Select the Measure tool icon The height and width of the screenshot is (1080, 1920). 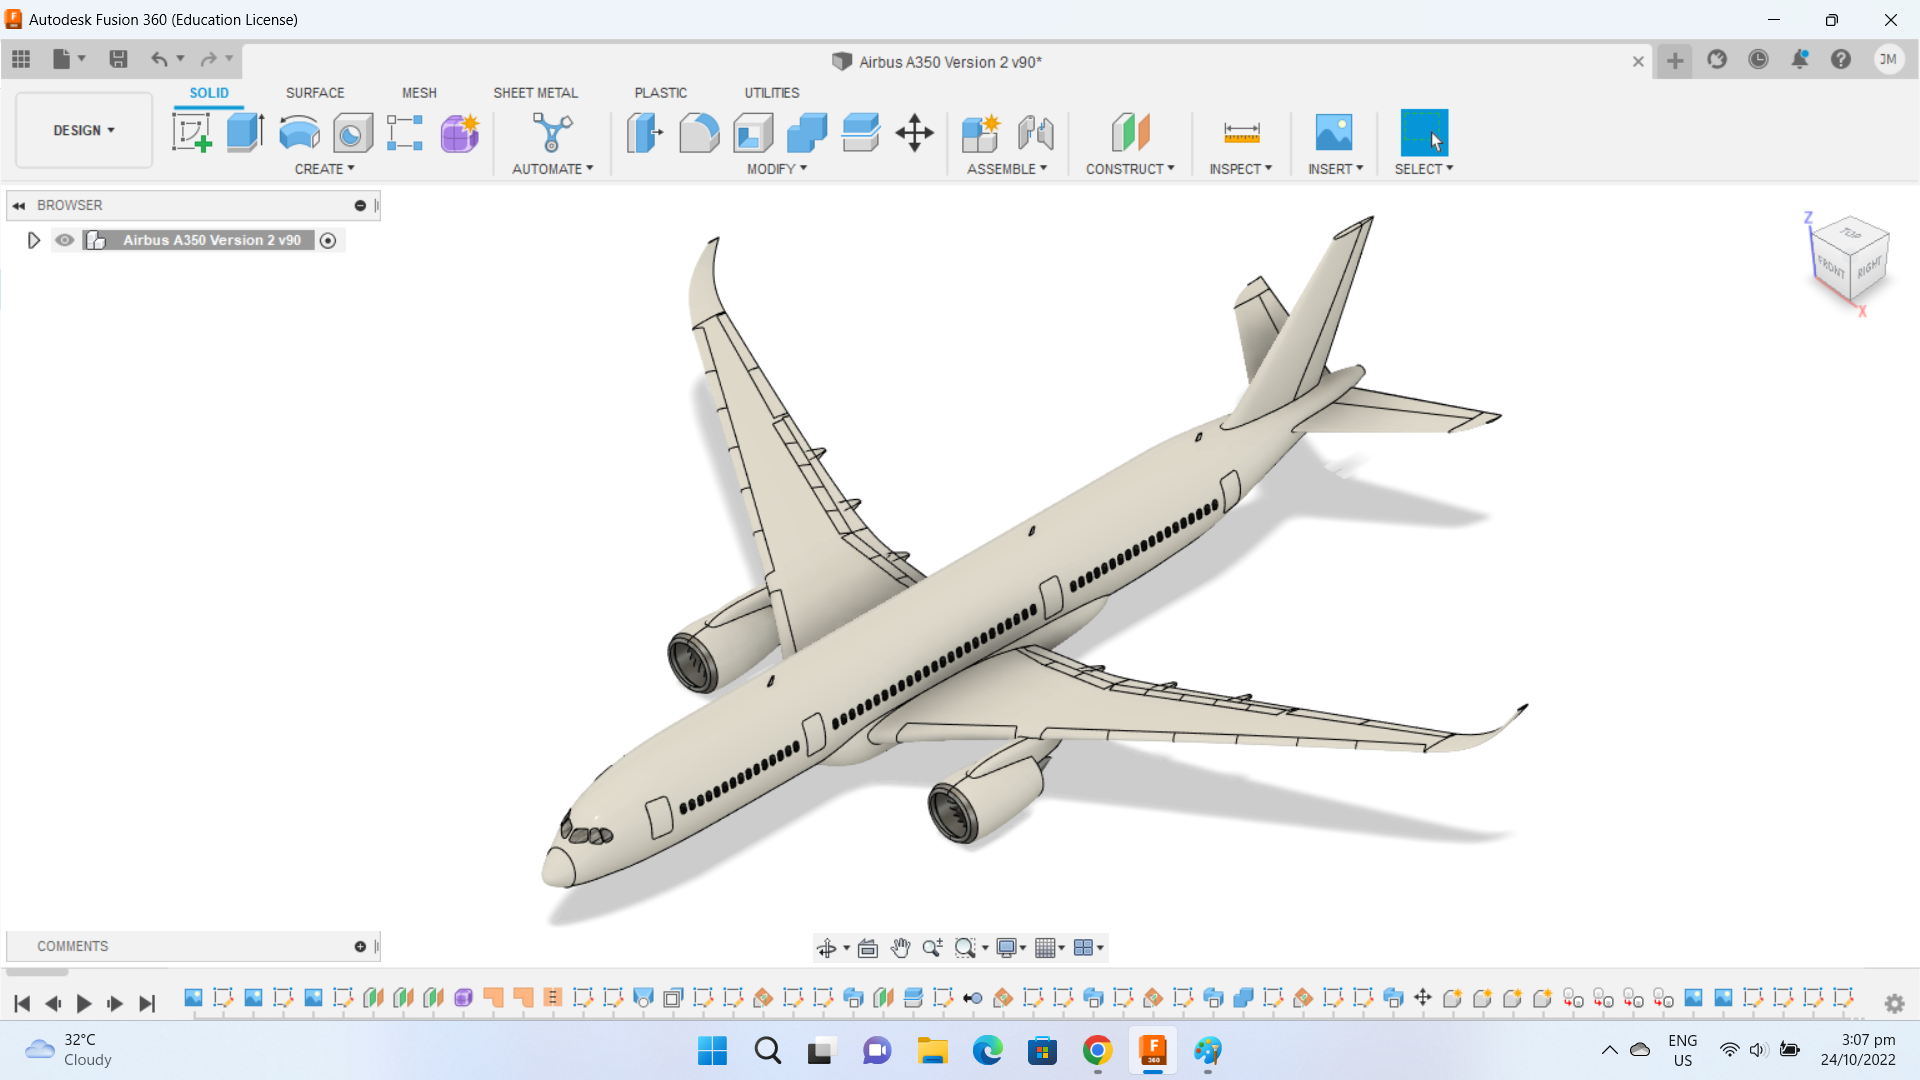[x=1241, y=132]
